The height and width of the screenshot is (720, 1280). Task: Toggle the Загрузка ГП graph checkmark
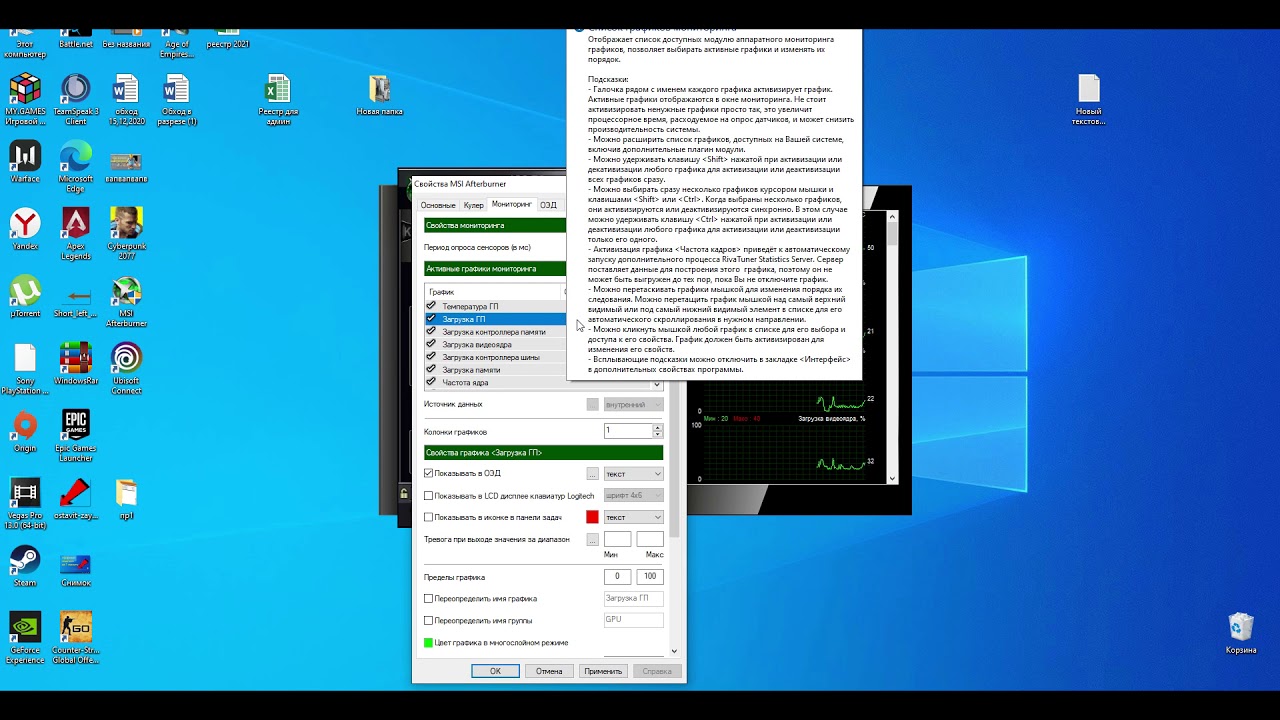431,319
